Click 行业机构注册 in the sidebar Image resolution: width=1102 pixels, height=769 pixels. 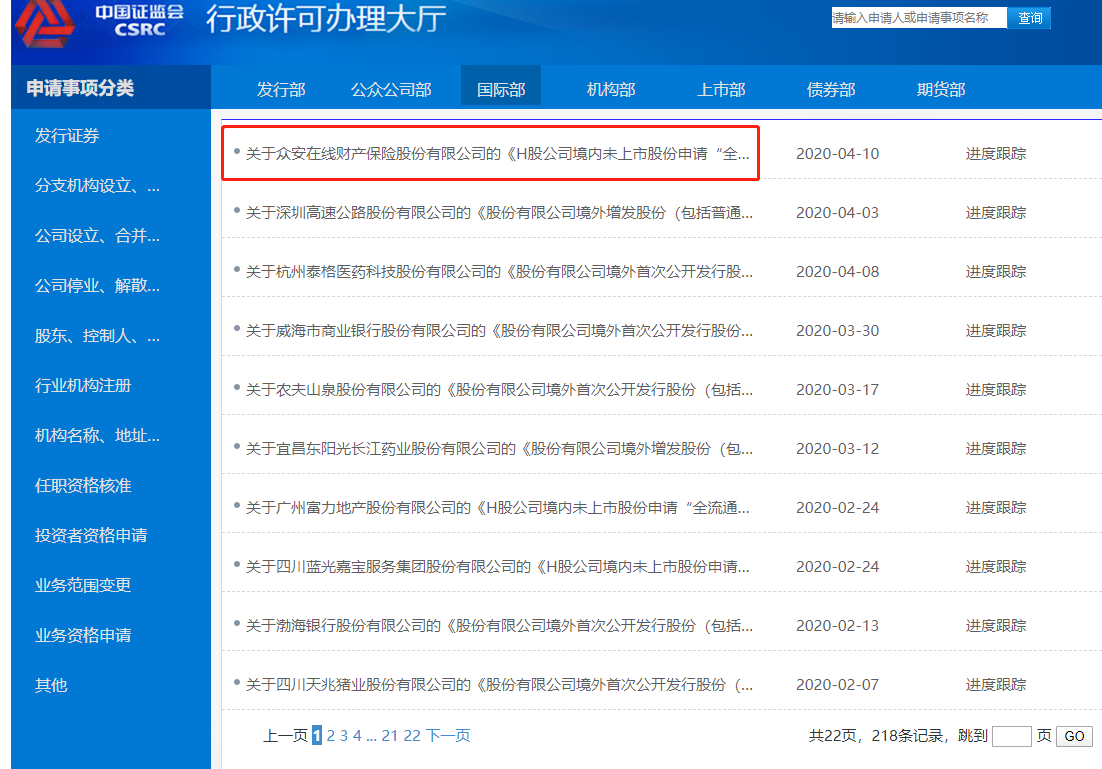tap(83, 385)
